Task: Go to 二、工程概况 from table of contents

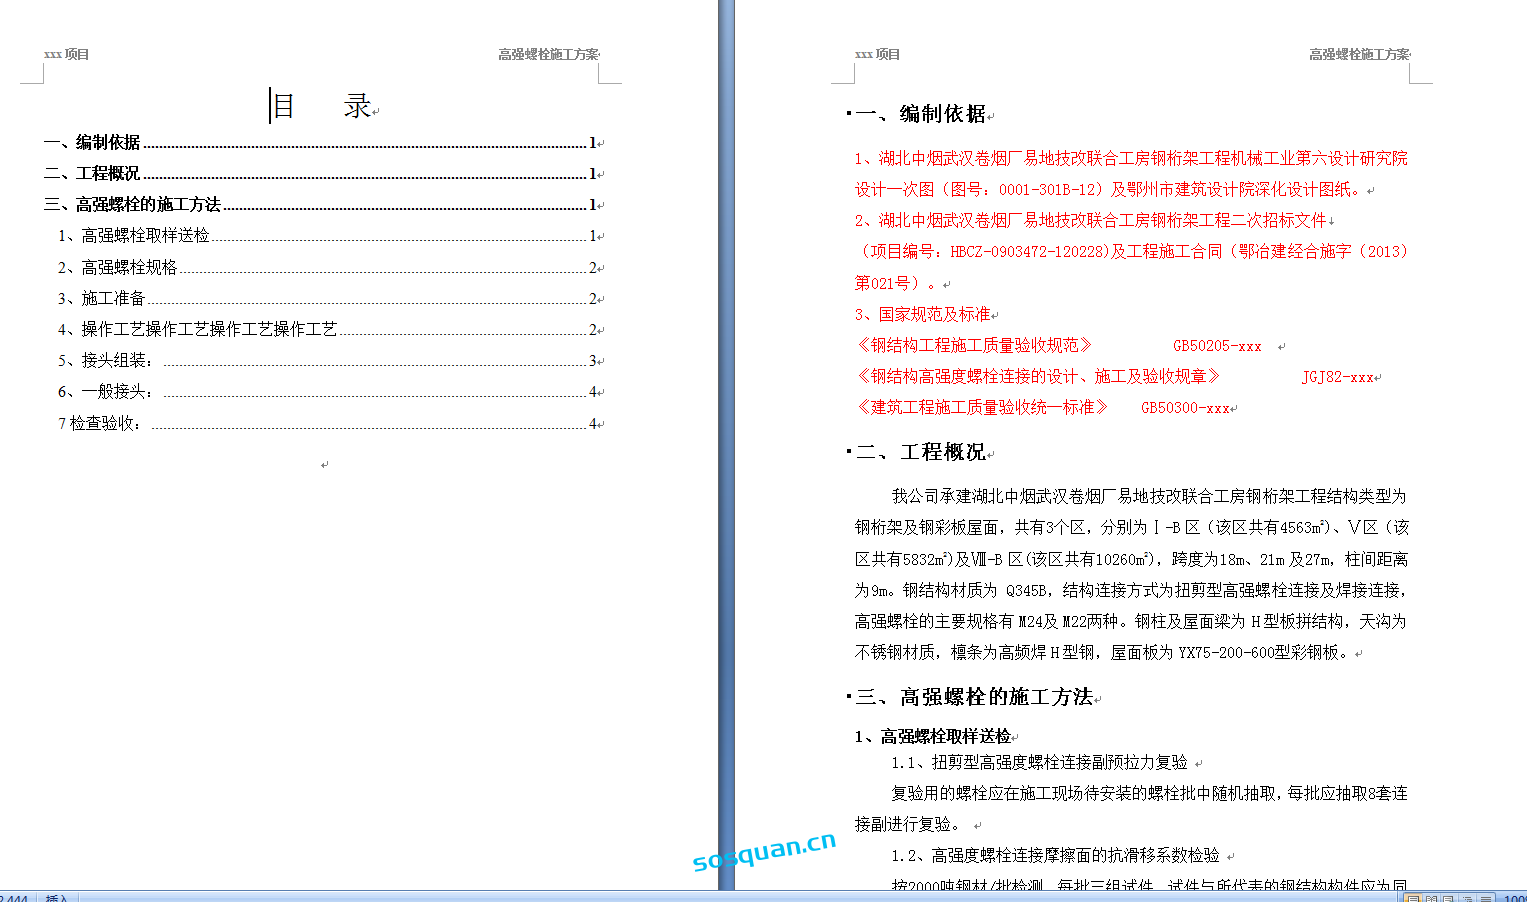Action: coord(92,174)
